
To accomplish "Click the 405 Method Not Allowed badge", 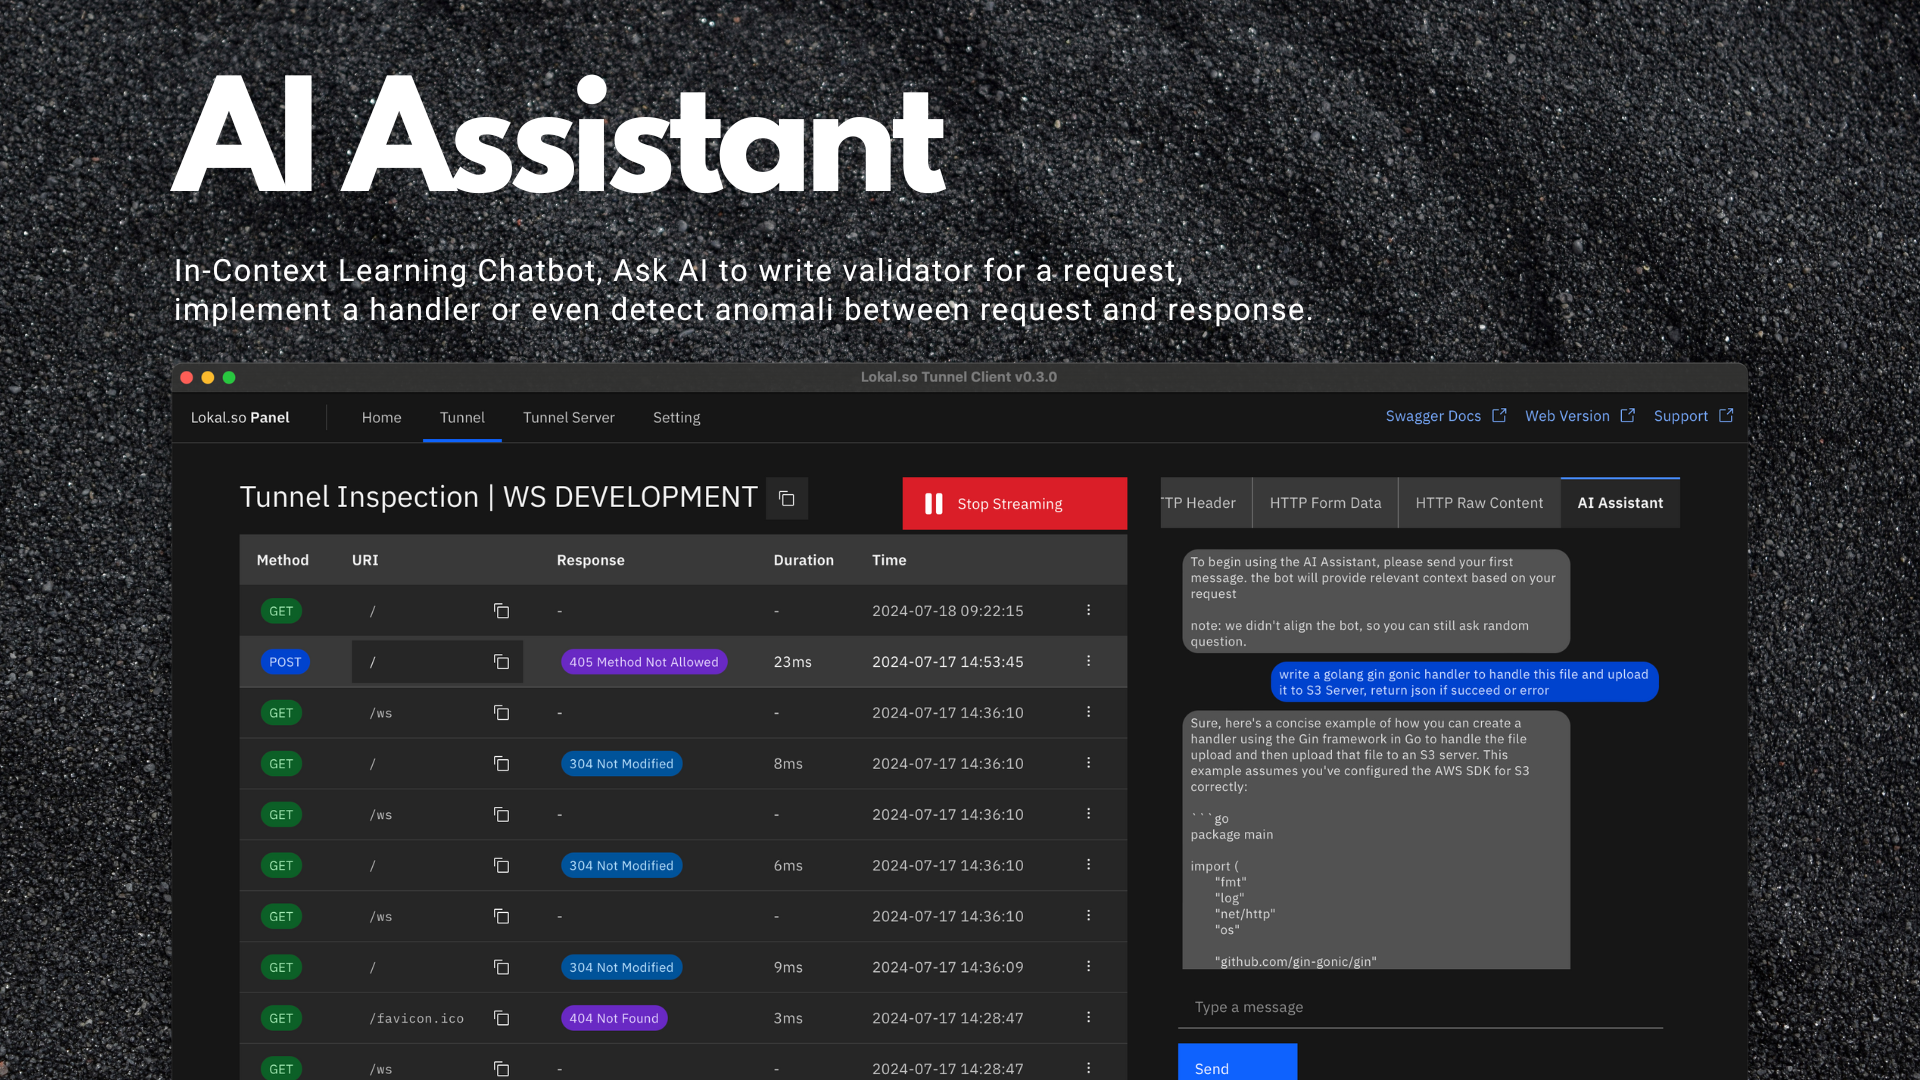I will tap(643, 662).
